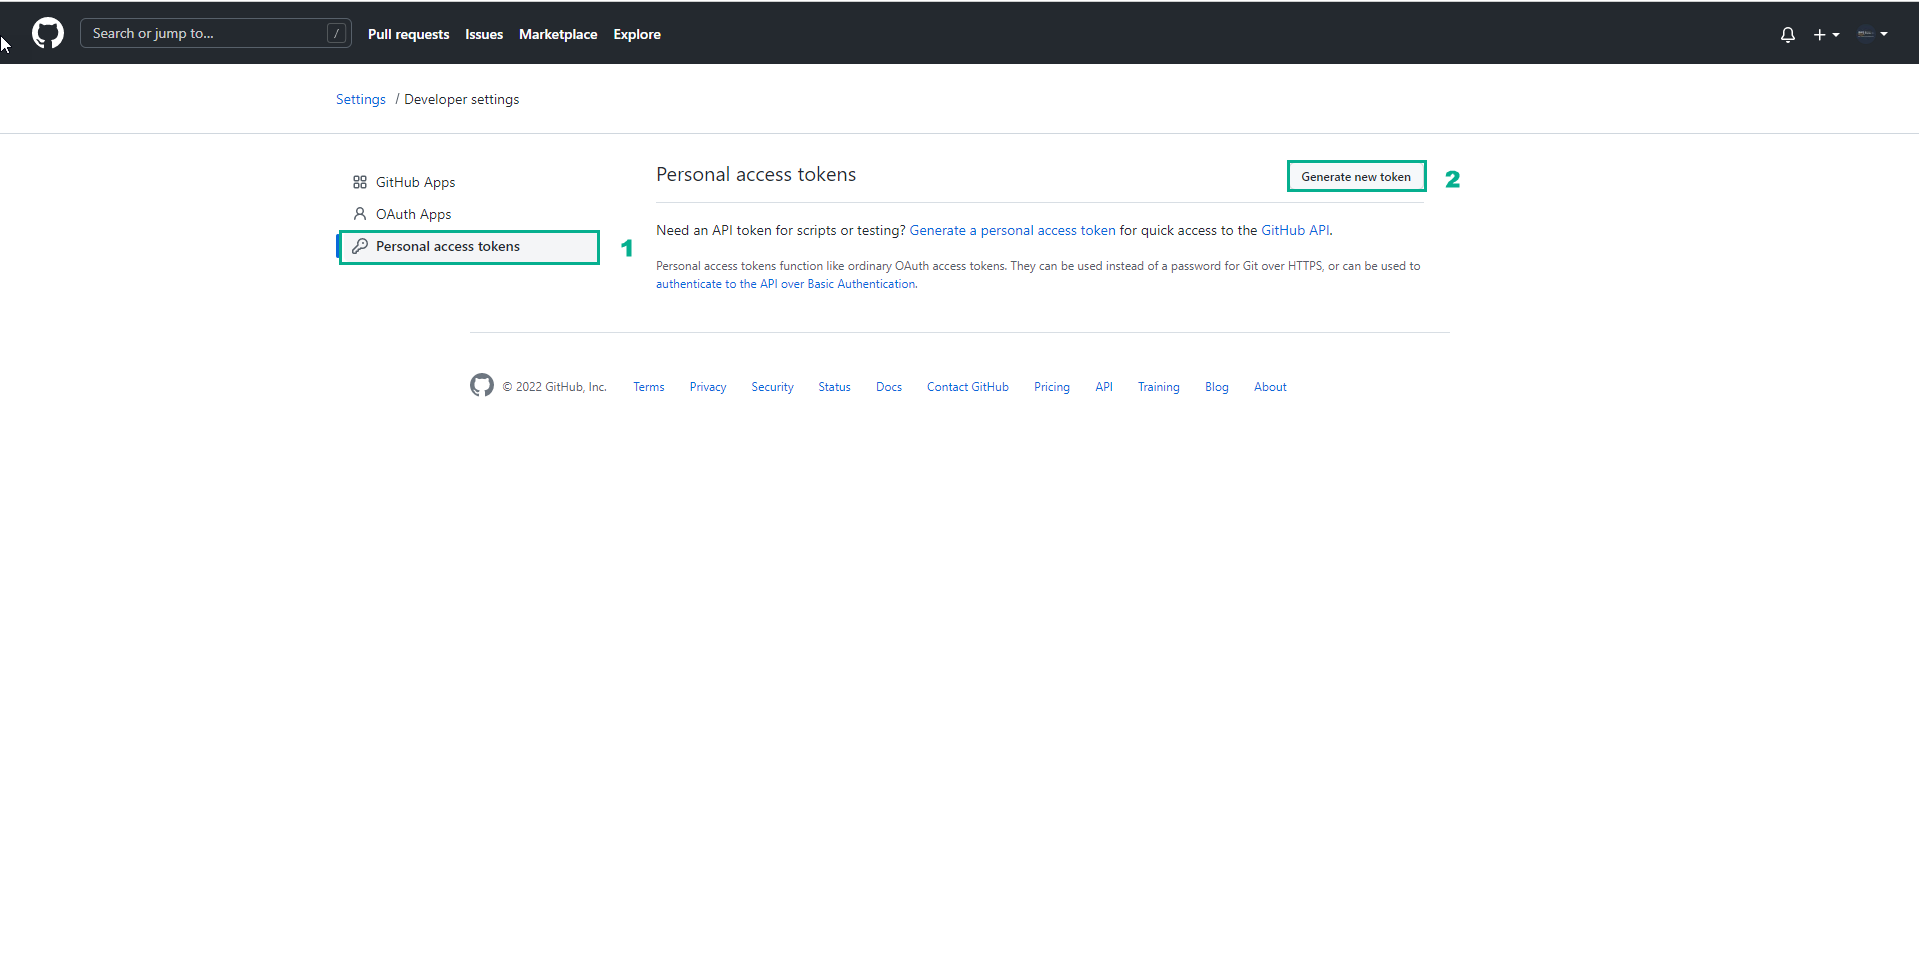Open the plus create-new dropdown

(x=1826, y=34)
